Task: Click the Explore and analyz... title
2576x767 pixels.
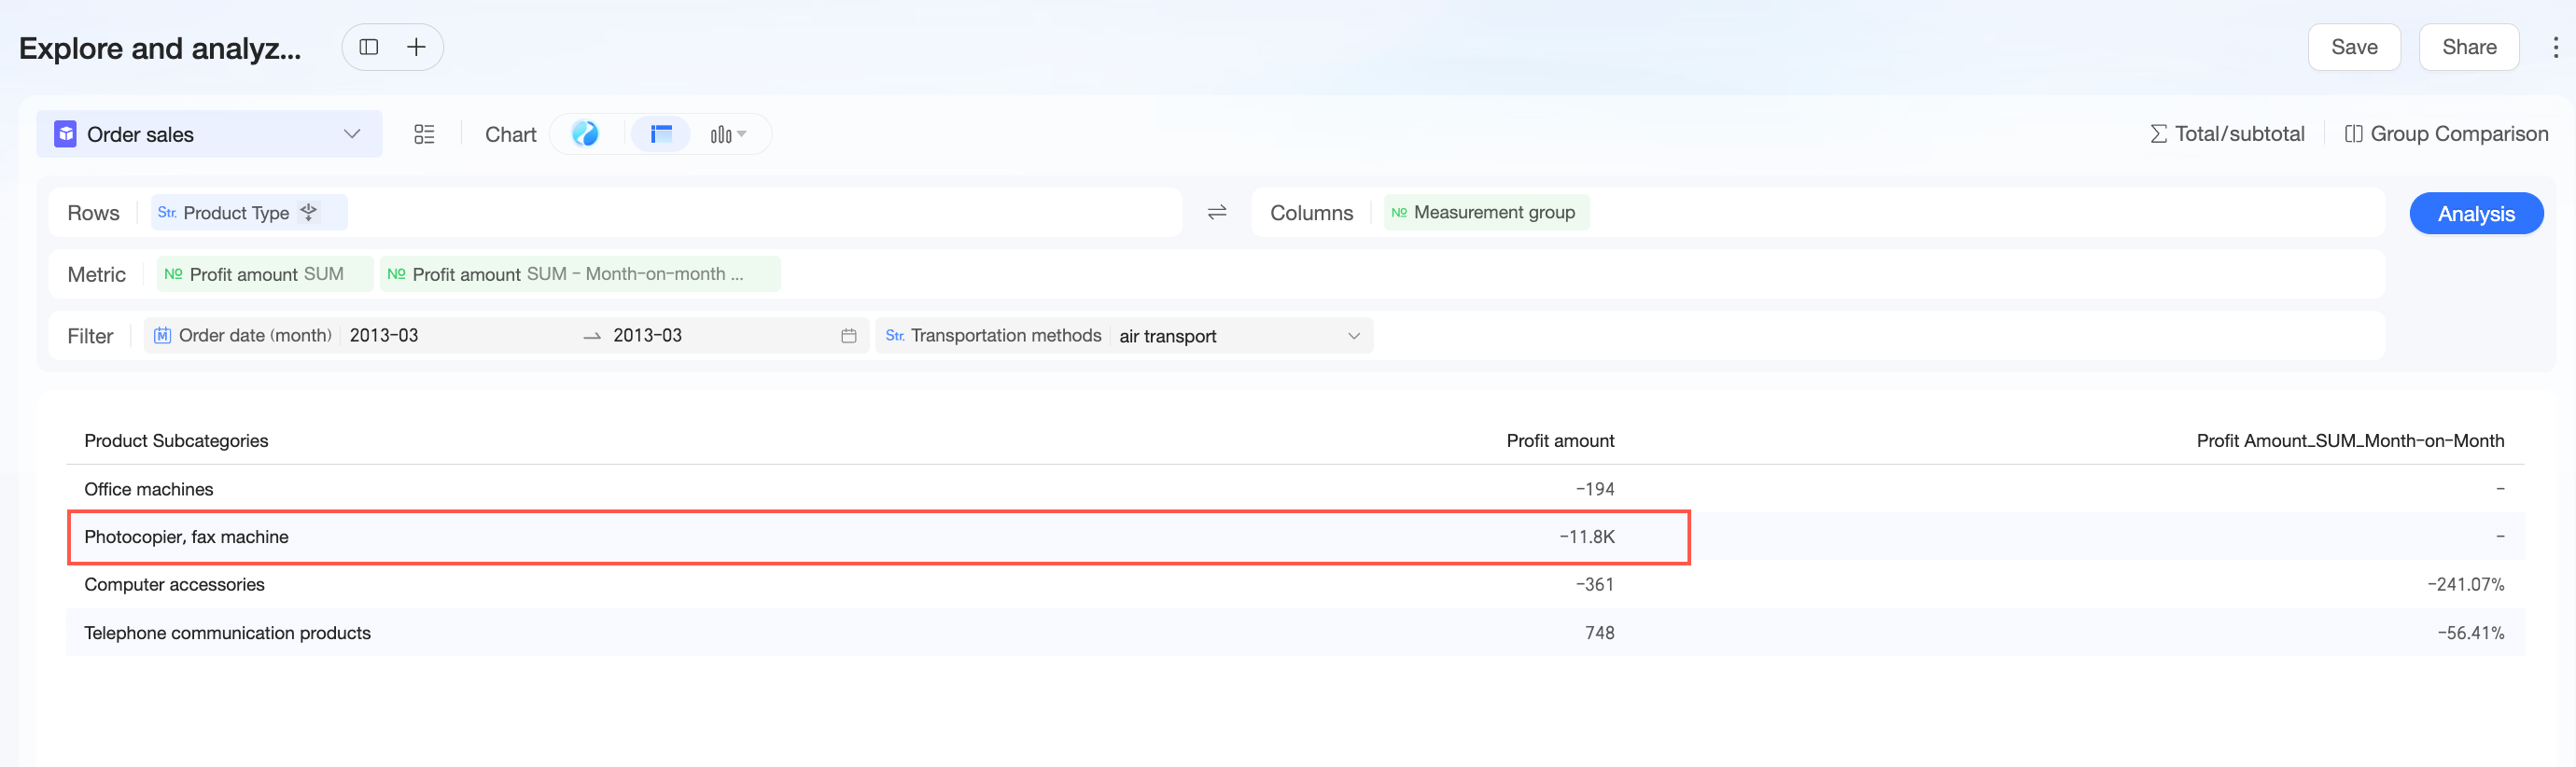Action: click(160, 48)
